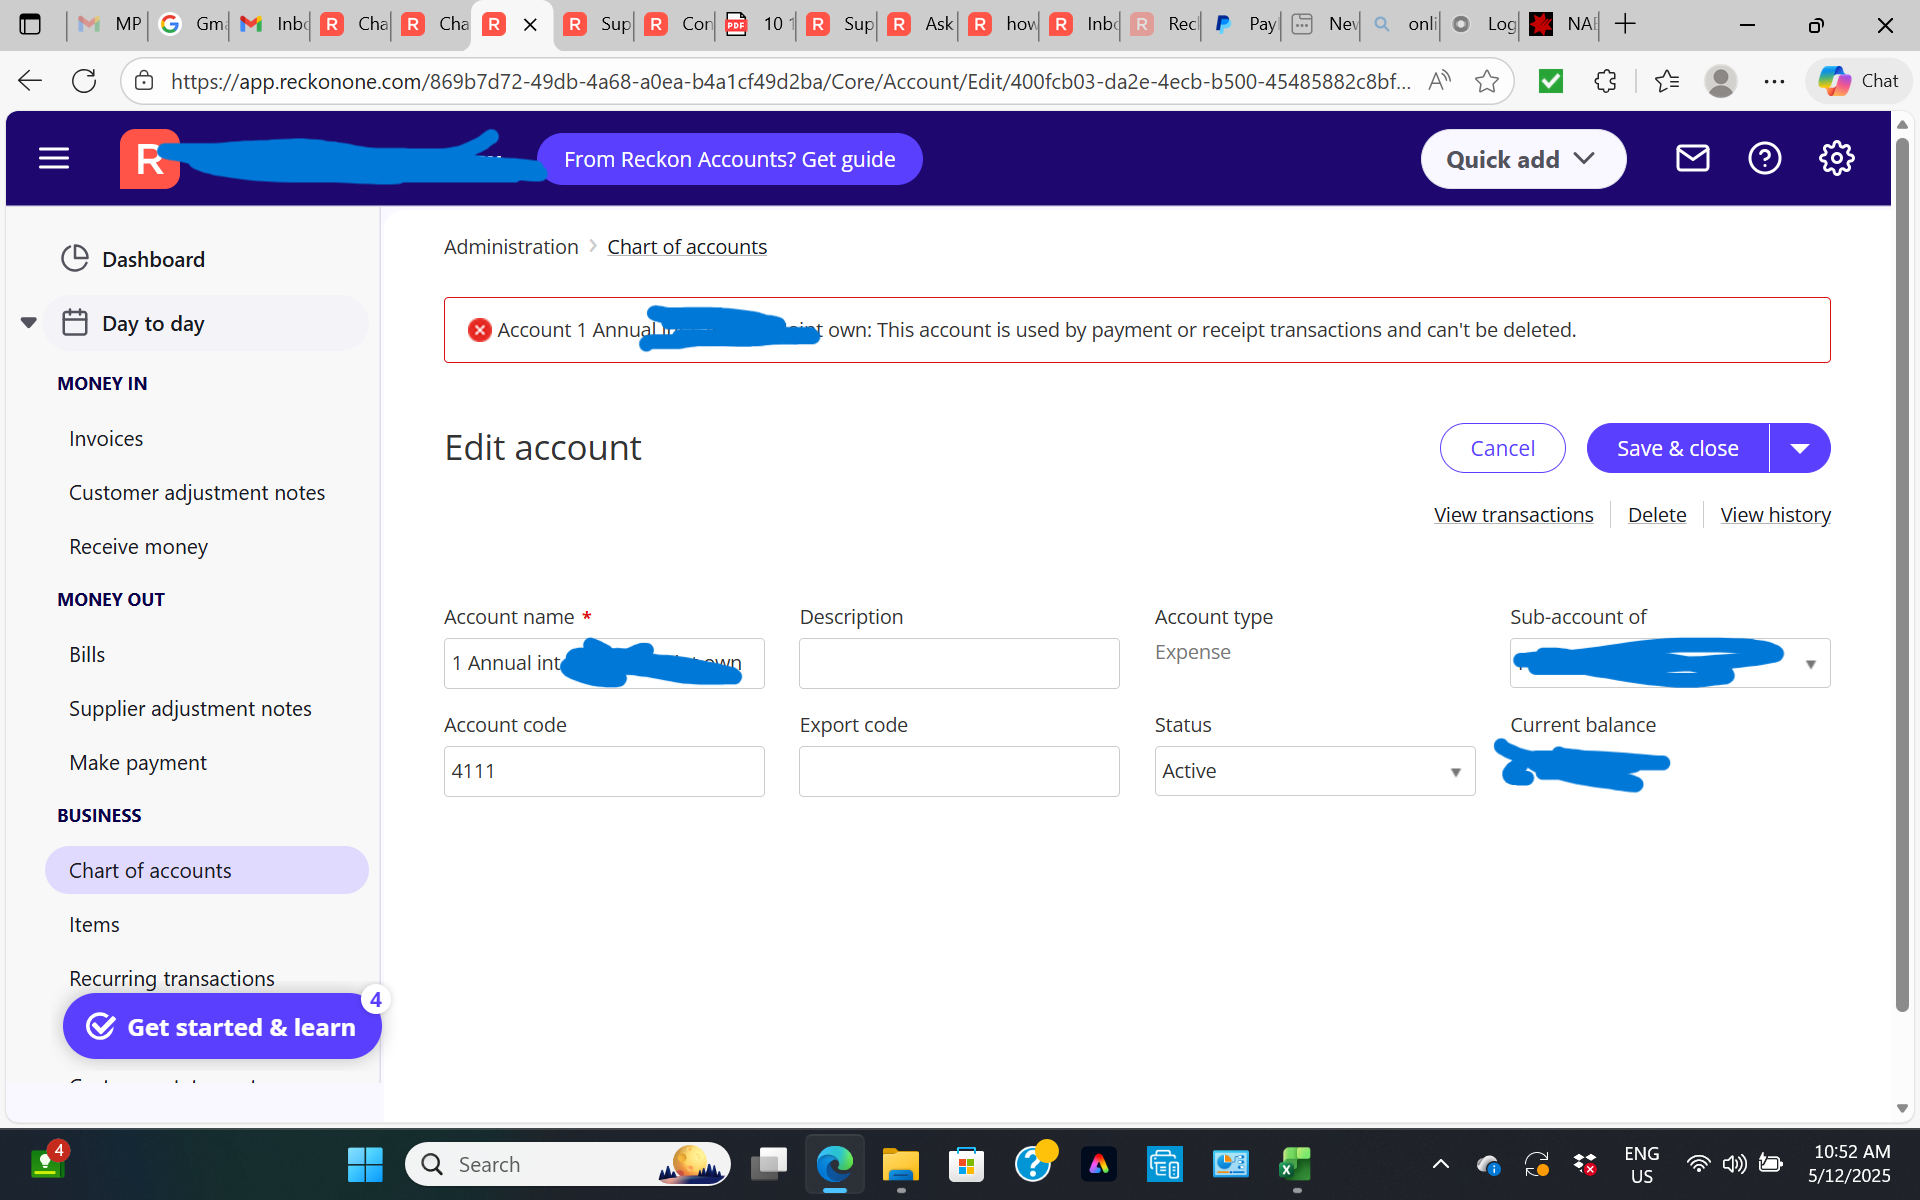1920x1200 pixels.
Task: Collapse the Day to day section
Action: (x=29, y=323)
